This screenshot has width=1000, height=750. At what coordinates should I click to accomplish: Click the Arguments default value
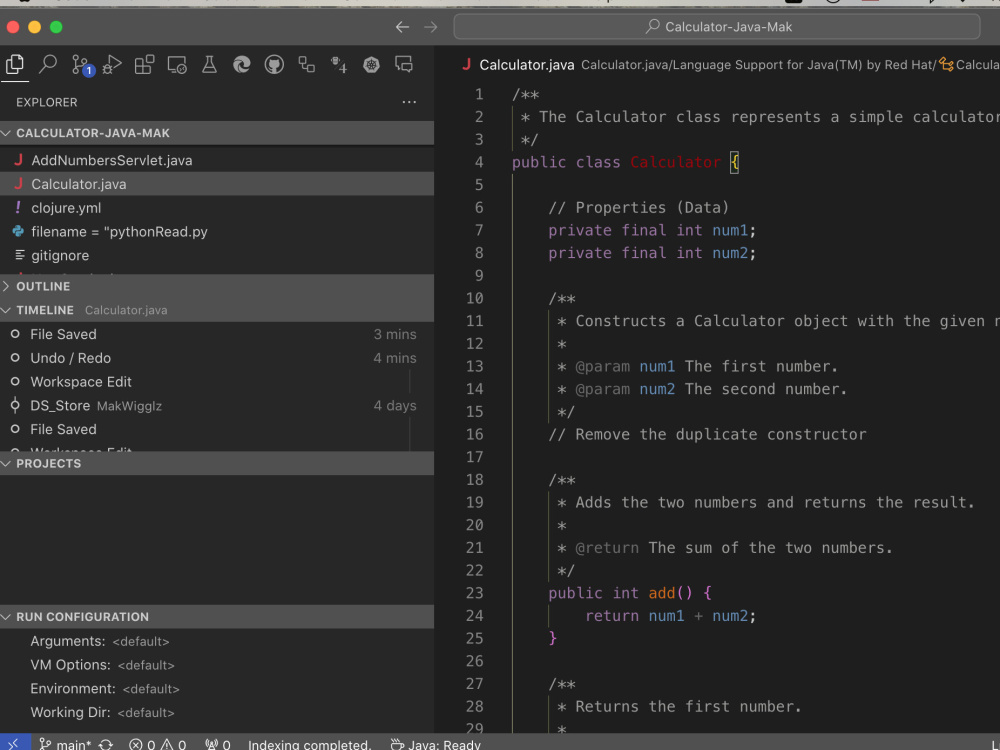coord(141,642)
